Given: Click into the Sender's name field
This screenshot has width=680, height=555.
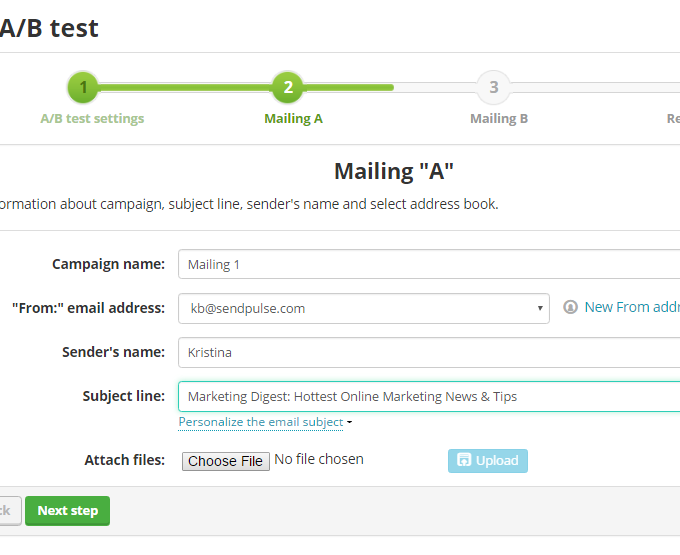Looking at the screenshot, I should (430, 353).
